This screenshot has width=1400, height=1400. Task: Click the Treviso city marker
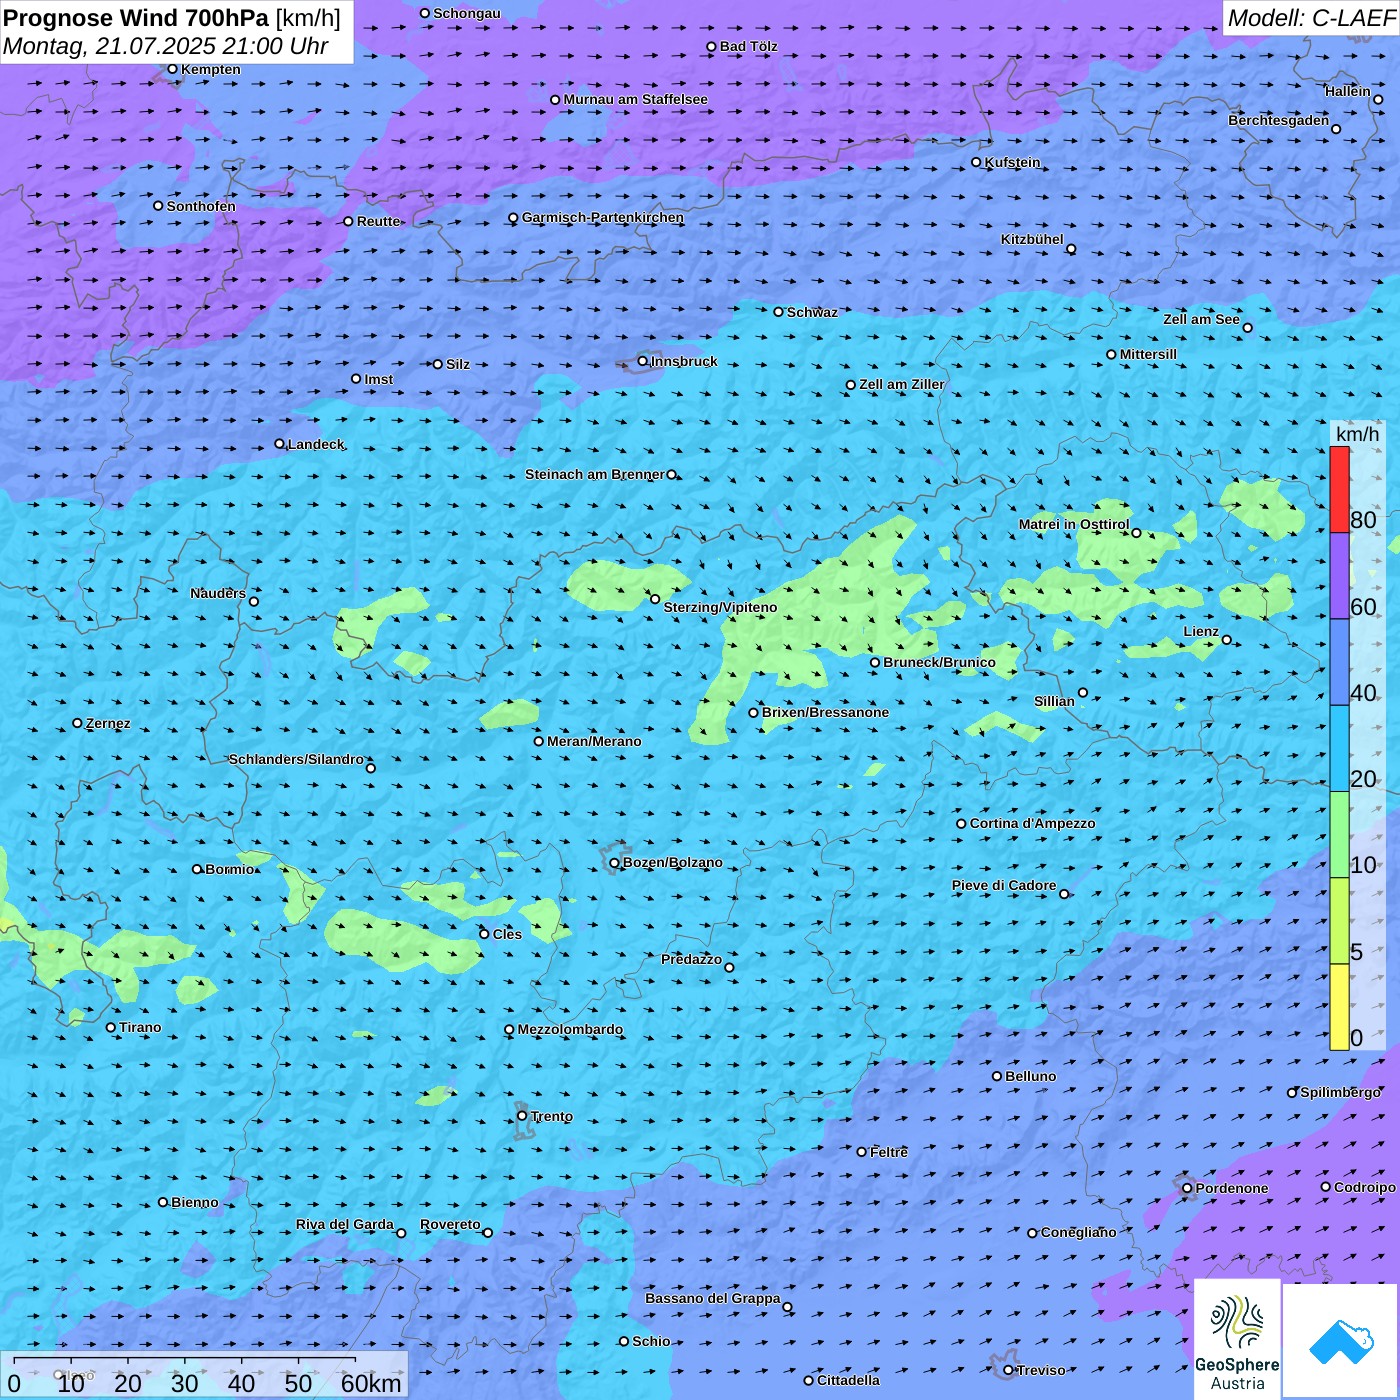[x=1008, y=1370]
